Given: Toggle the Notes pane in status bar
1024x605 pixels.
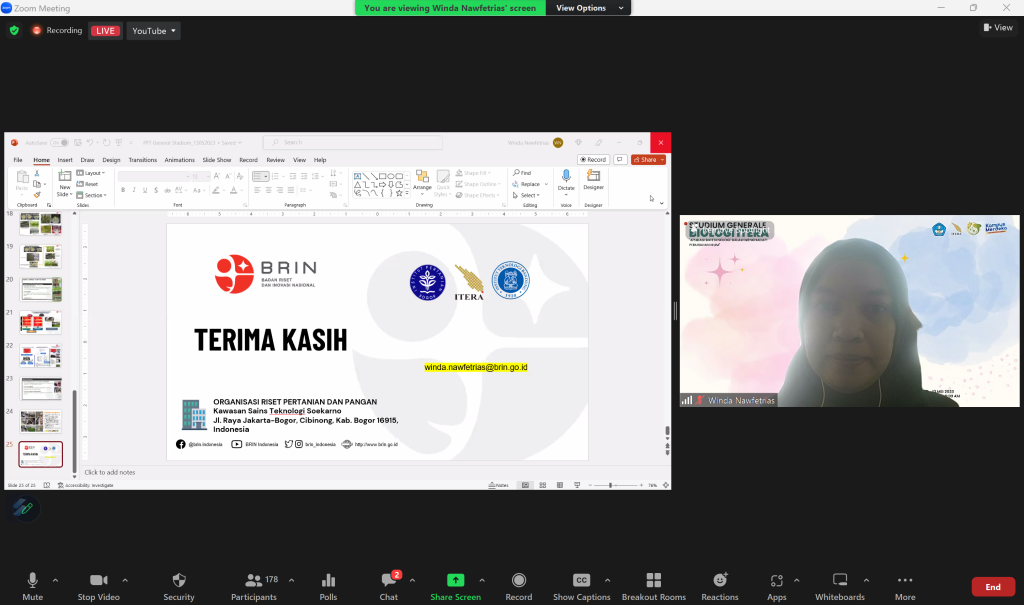Looking at the screenshot, I should click(x=499, y=485).
